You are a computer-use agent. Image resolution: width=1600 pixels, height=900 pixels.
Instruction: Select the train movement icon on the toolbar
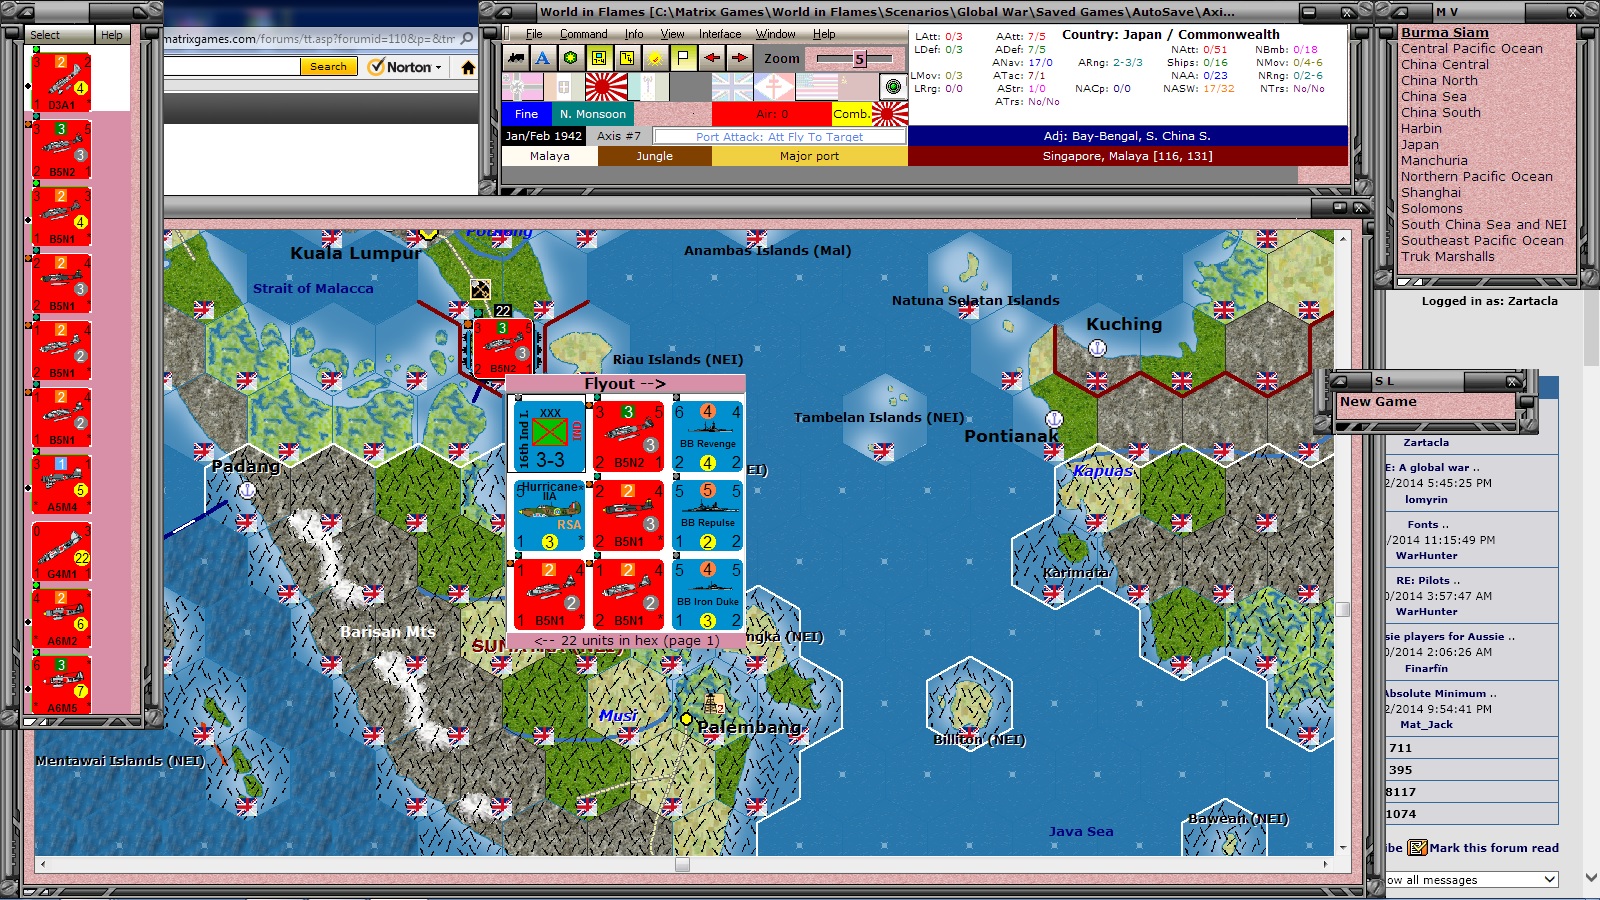click(515, 57)
